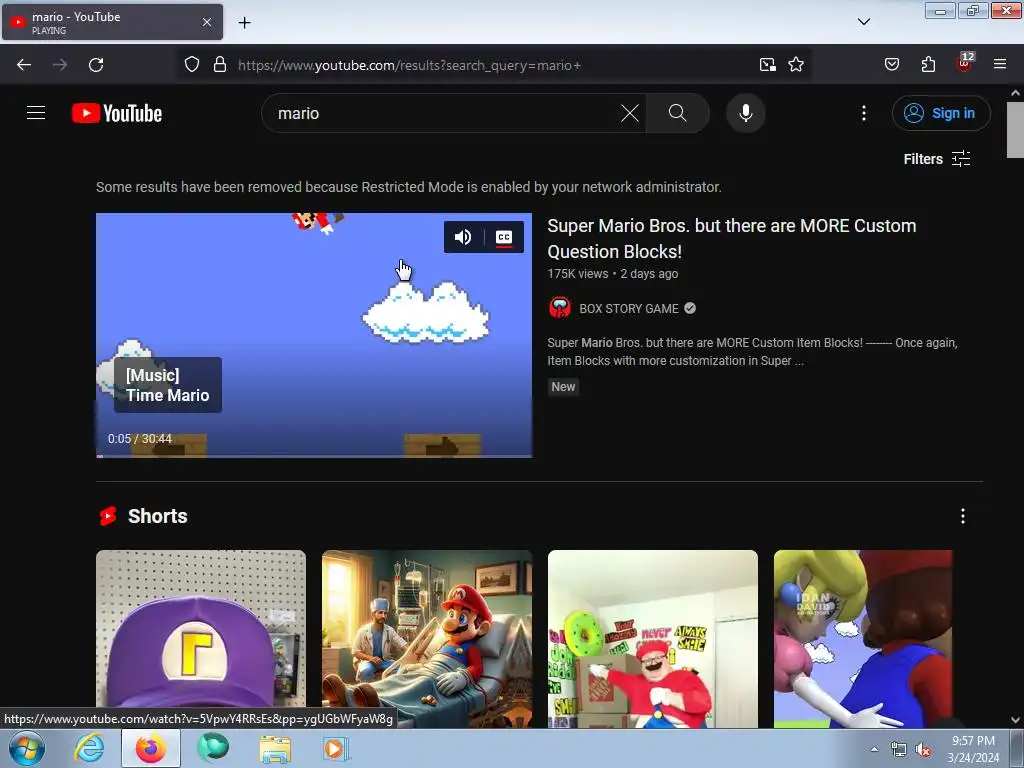Click the preview video progress bar
The width and height of the screenshot is (1024, 768).
(x=314, y=455)
